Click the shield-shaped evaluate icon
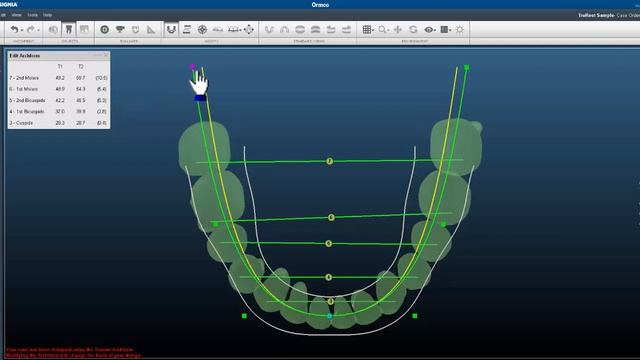The width and height of the screenshot is (640, 360). [136, 29]
